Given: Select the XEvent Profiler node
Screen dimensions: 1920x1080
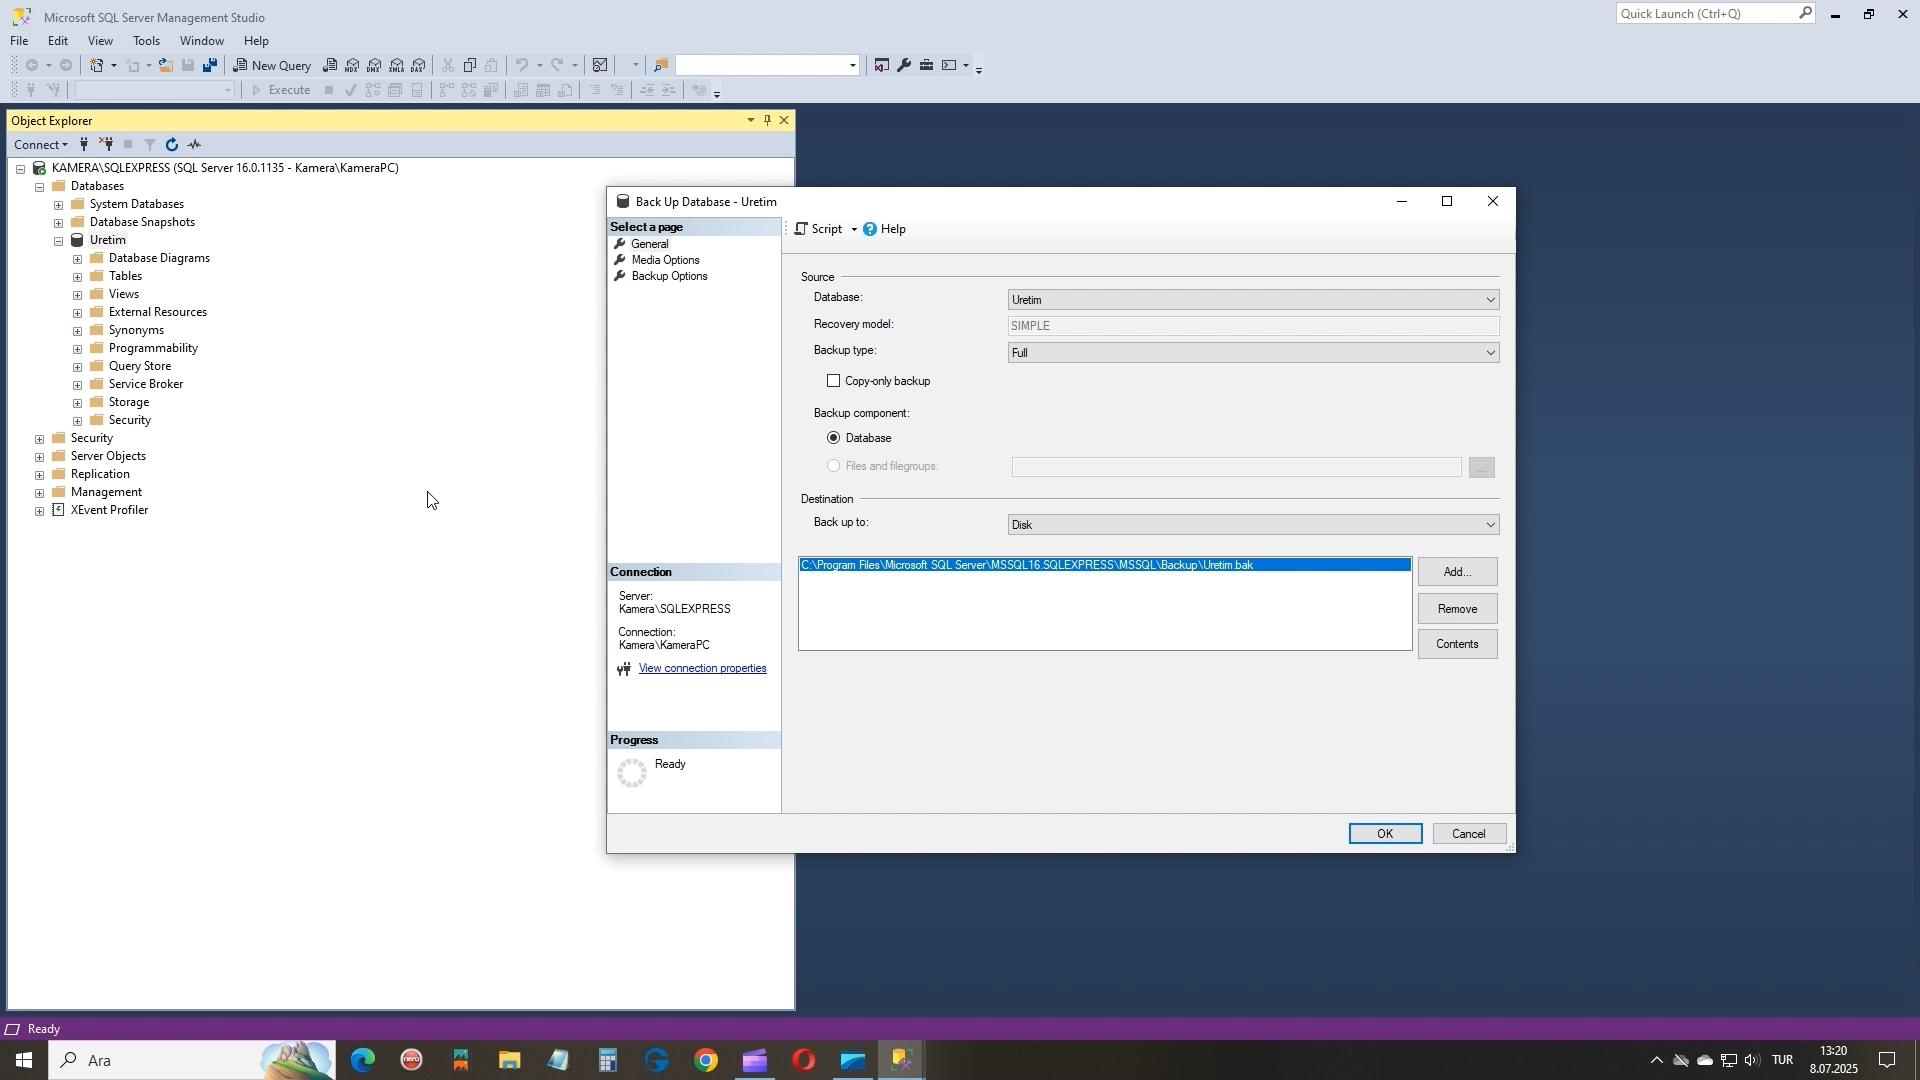Looking at the screenshot, I should pos(109,510).
